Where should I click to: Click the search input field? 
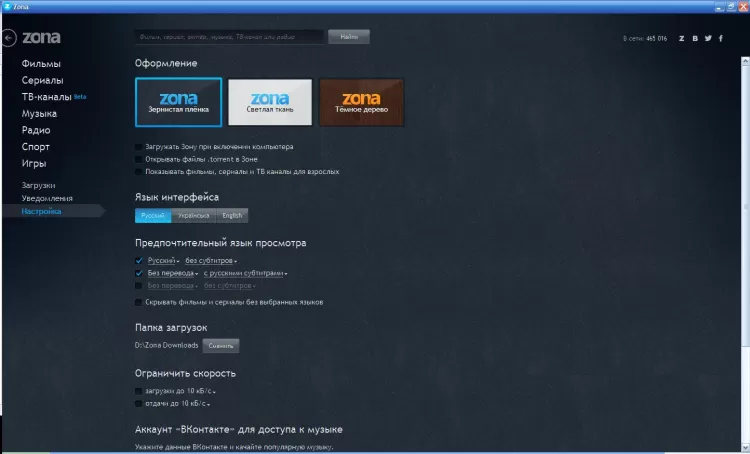tap(230, 37)
